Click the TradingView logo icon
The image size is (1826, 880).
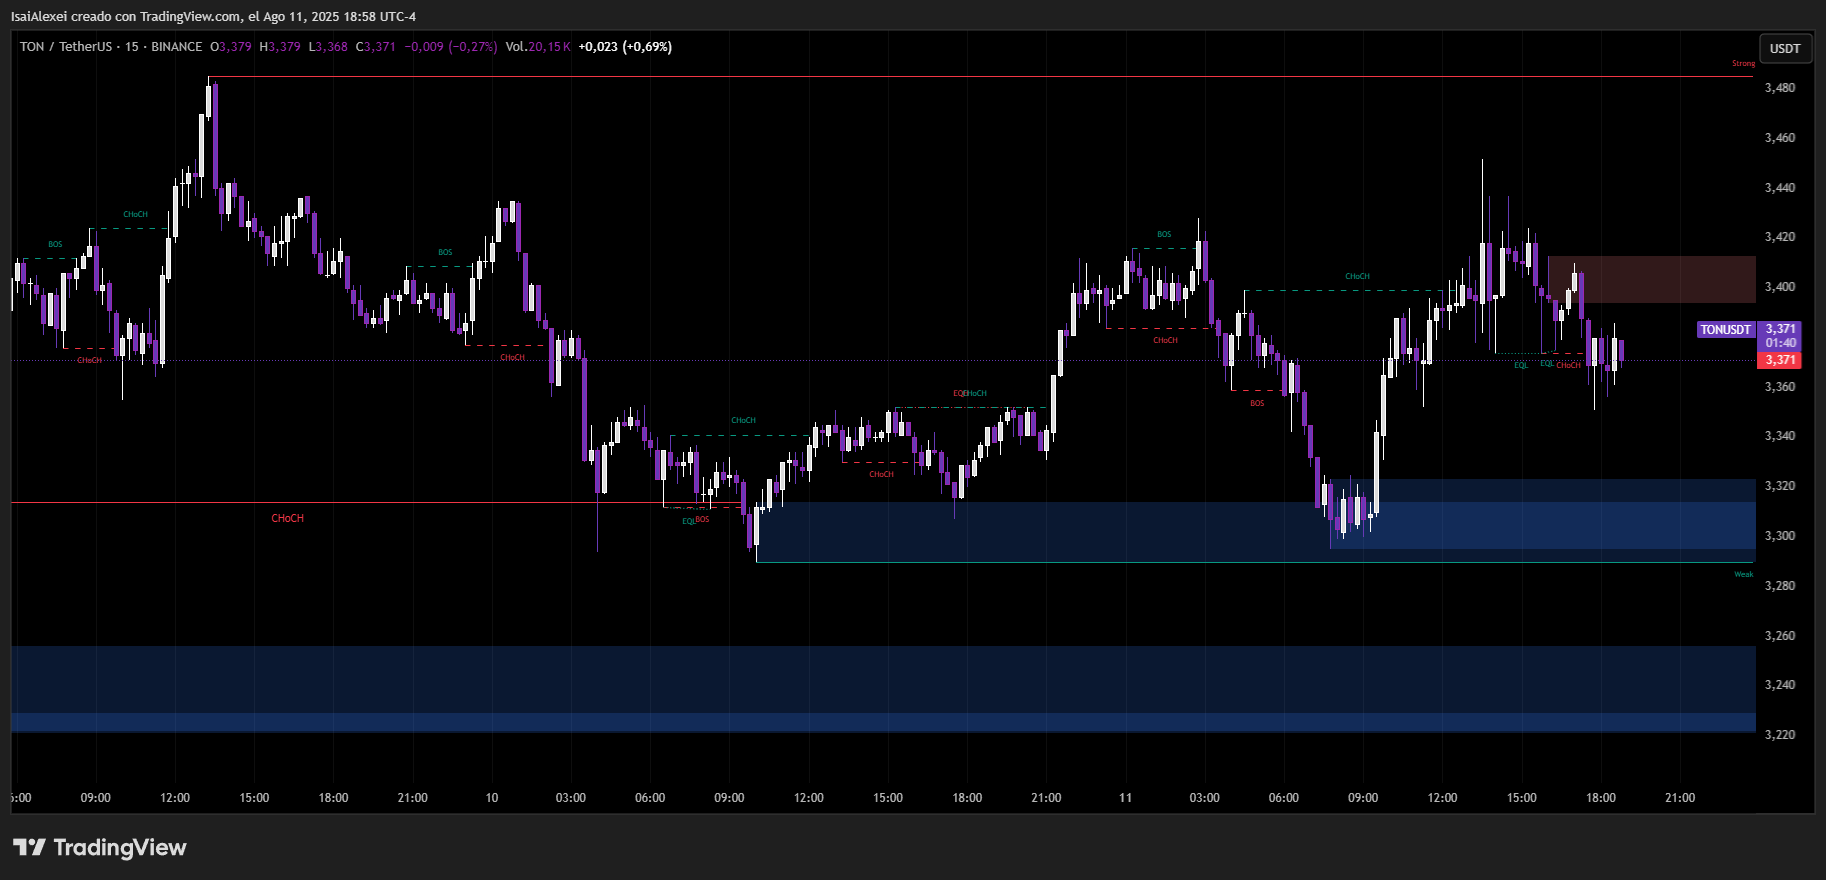30,848
